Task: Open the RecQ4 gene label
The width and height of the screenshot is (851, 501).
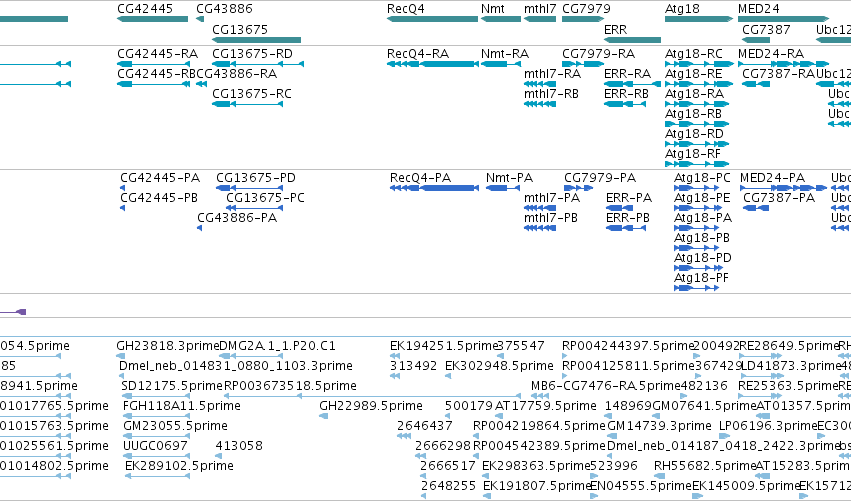Action: coord(405,9)
